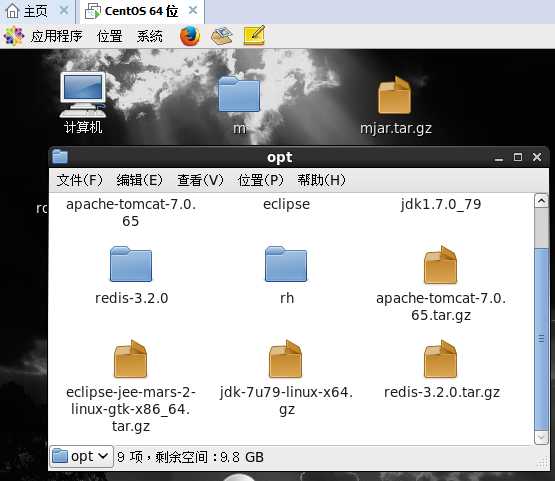Click redis-3.2.0.tar.gz file name text
The height and width of the screenshot is (481, 555).
pyautogui.click(x=442, y=392)
